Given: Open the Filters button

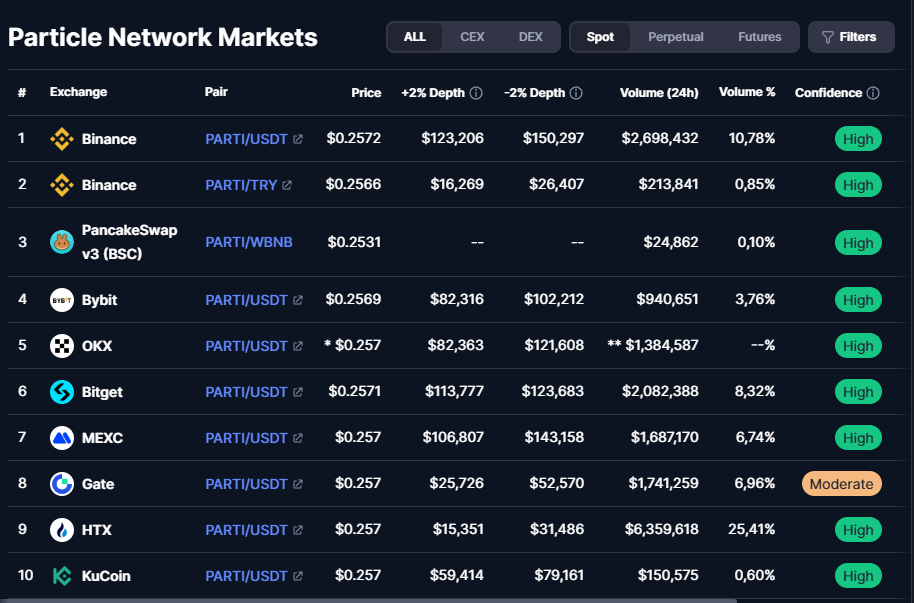Looking at the screenshot, I should [851, 37].
